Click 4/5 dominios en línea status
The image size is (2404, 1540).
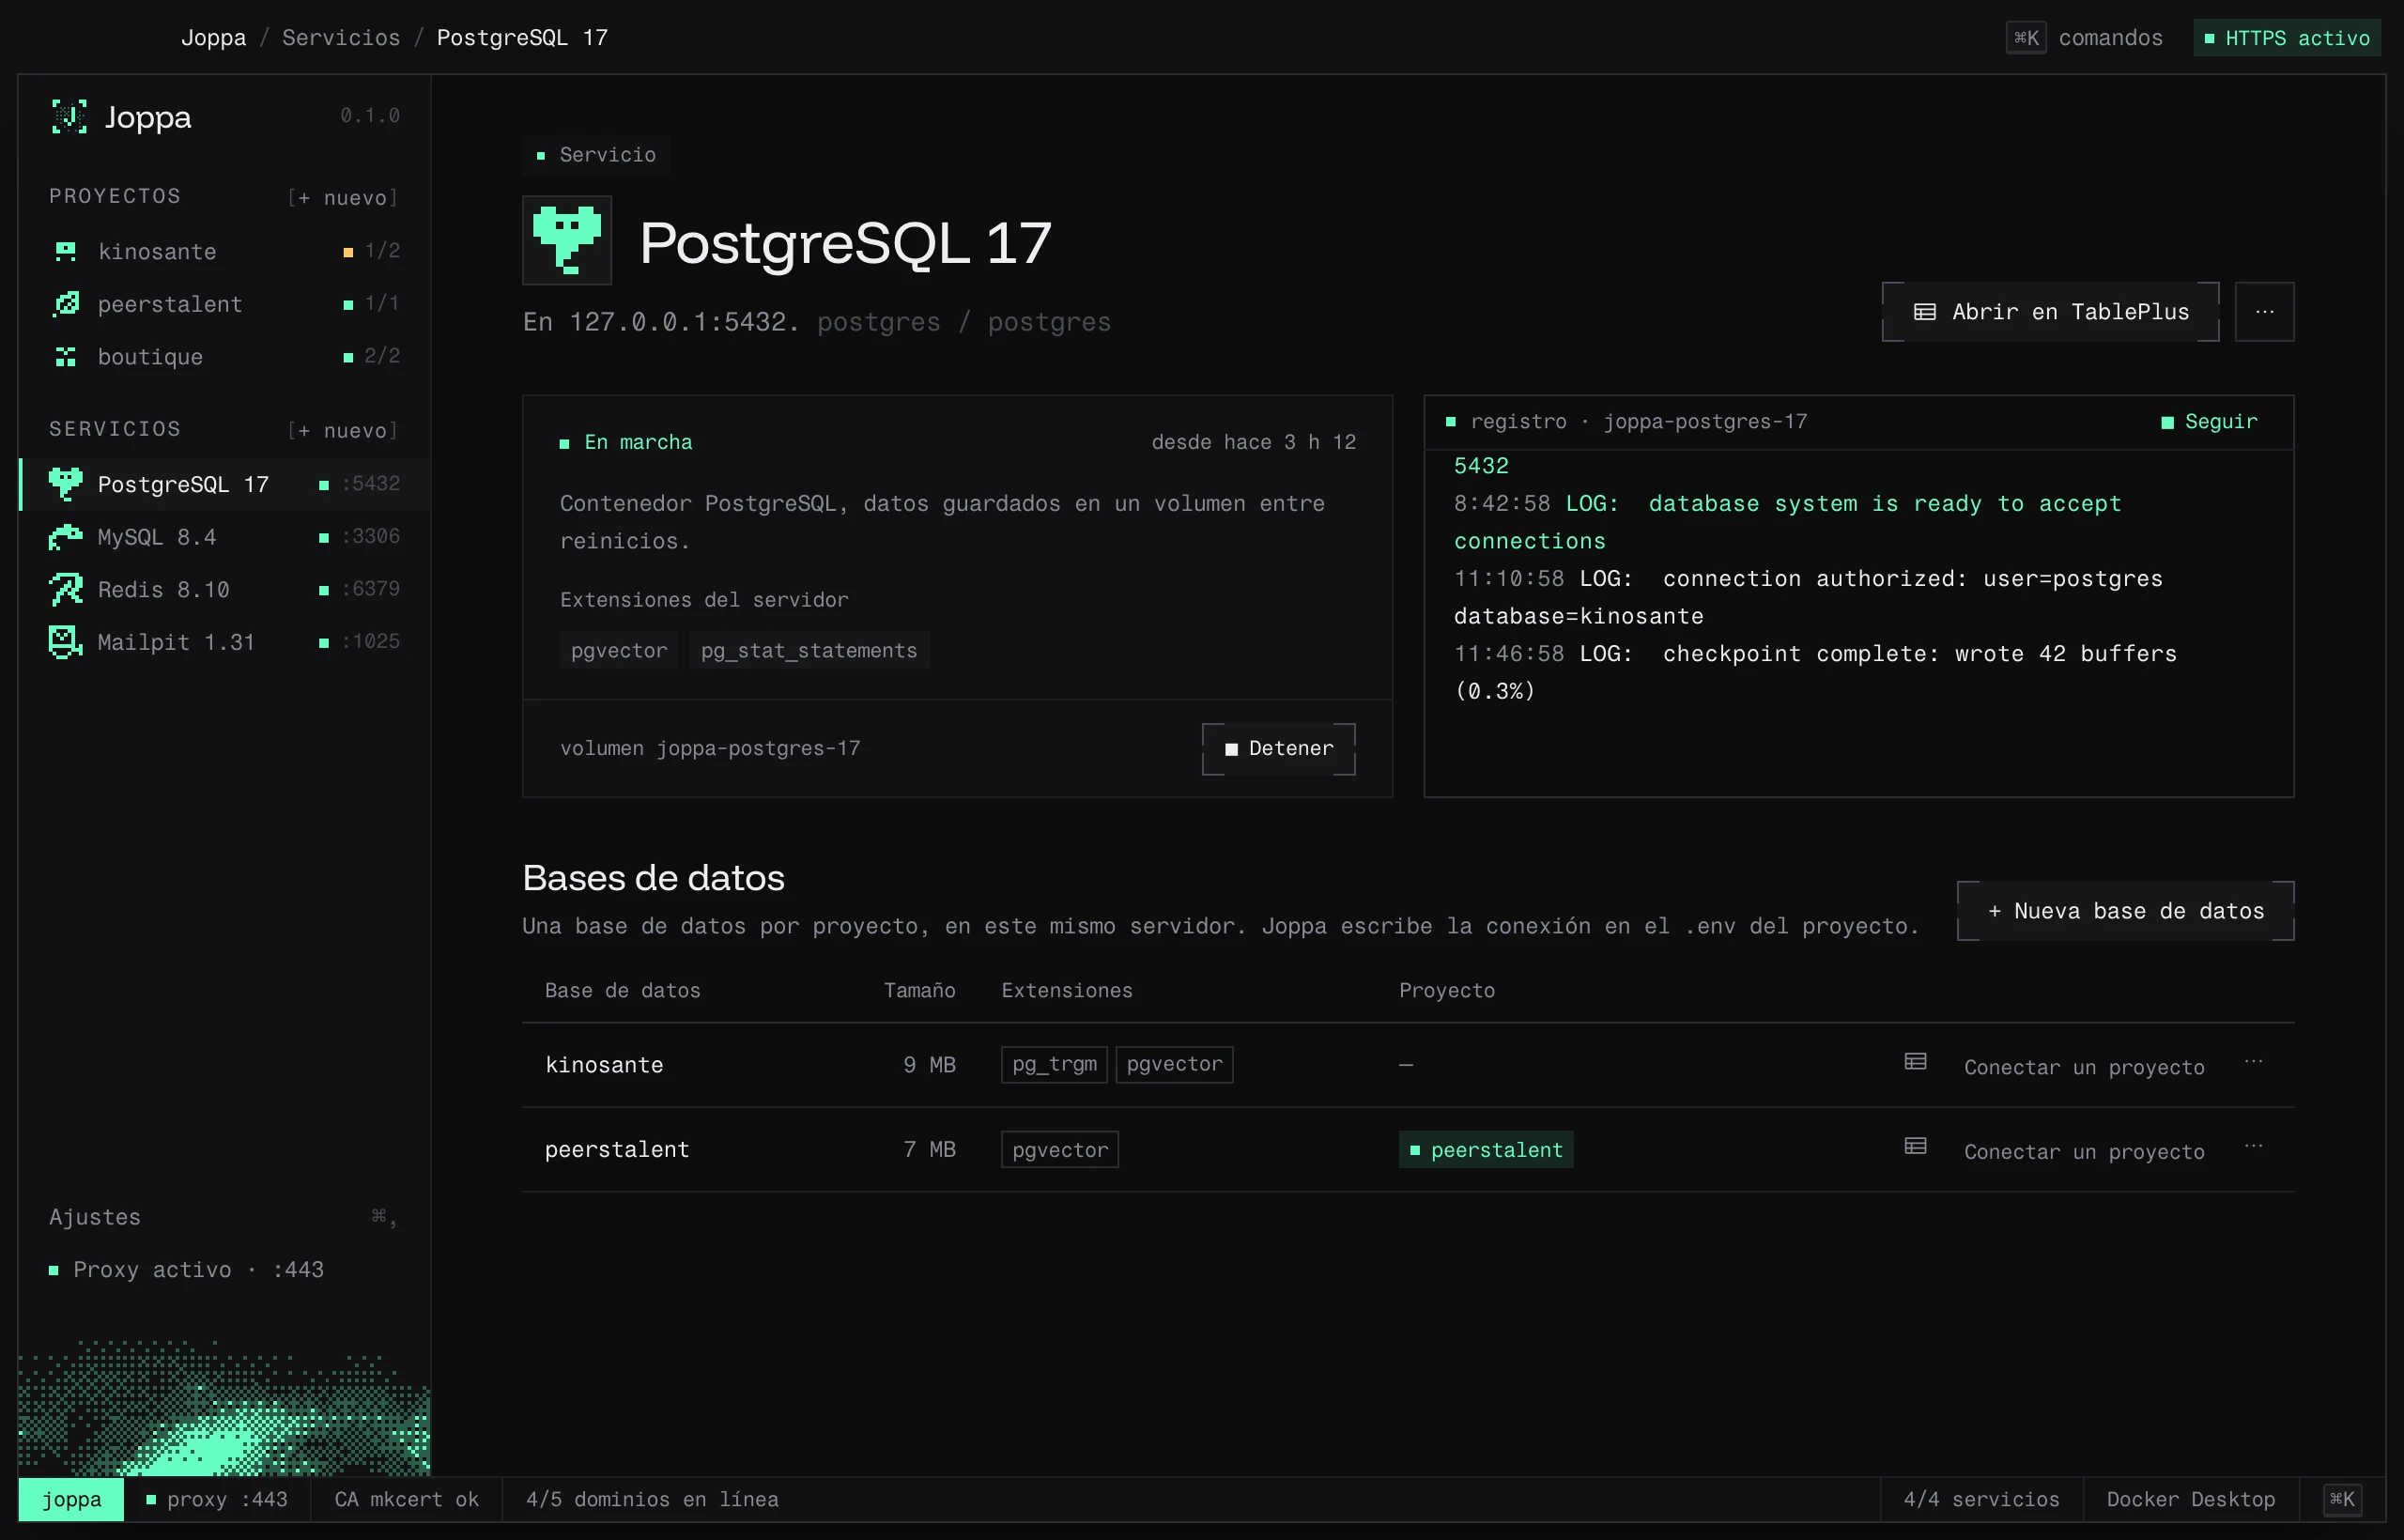pos(652,1499)
